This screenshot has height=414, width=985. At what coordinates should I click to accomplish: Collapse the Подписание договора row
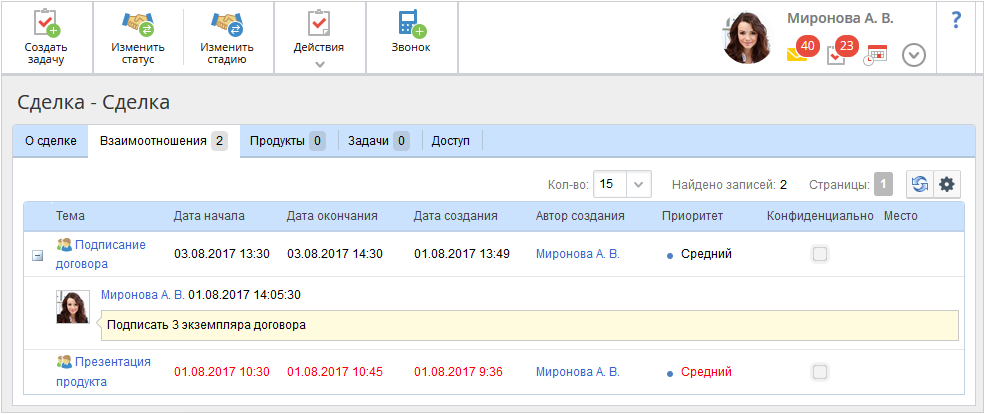click(38, 255)
